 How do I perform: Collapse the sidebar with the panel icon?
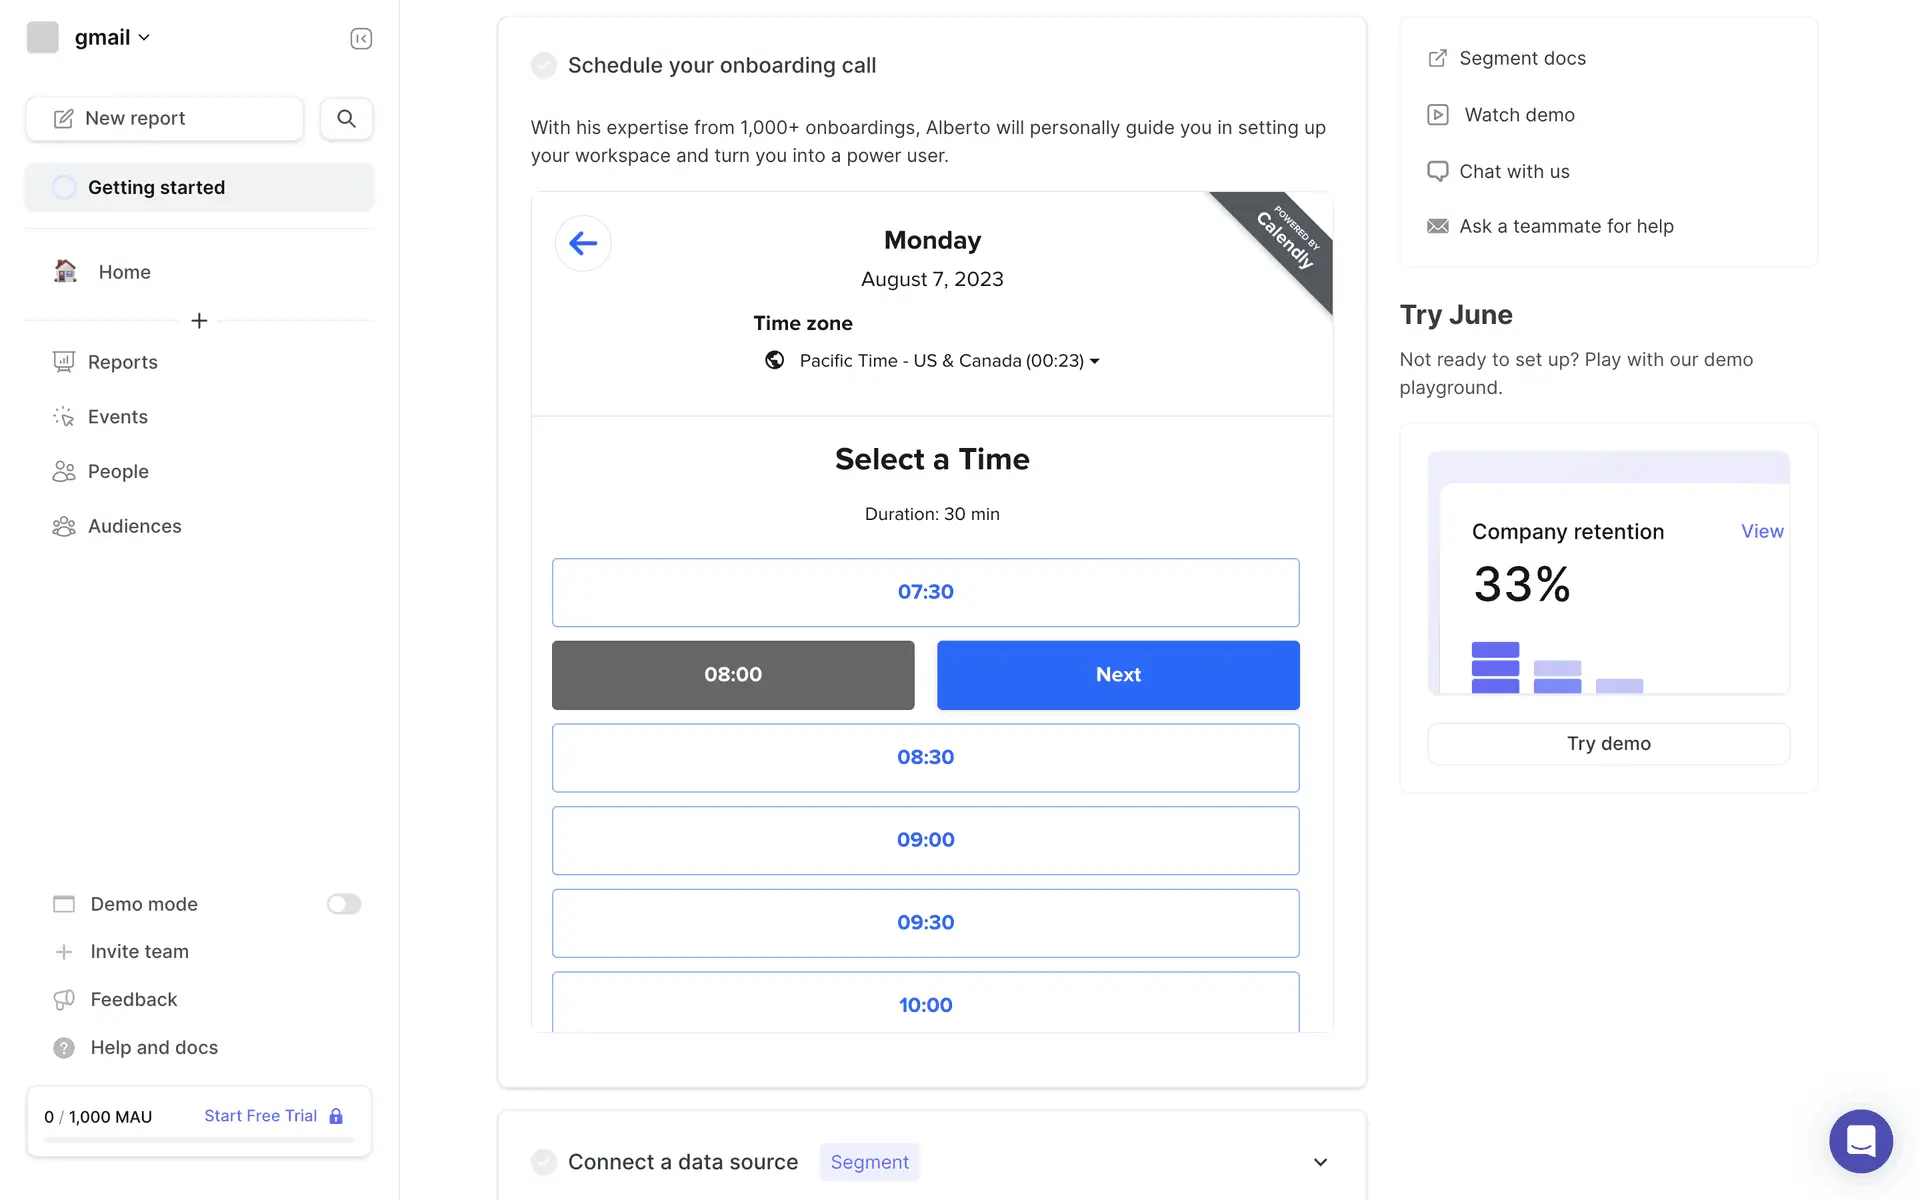pyautogui.click(x=361, y=38)
